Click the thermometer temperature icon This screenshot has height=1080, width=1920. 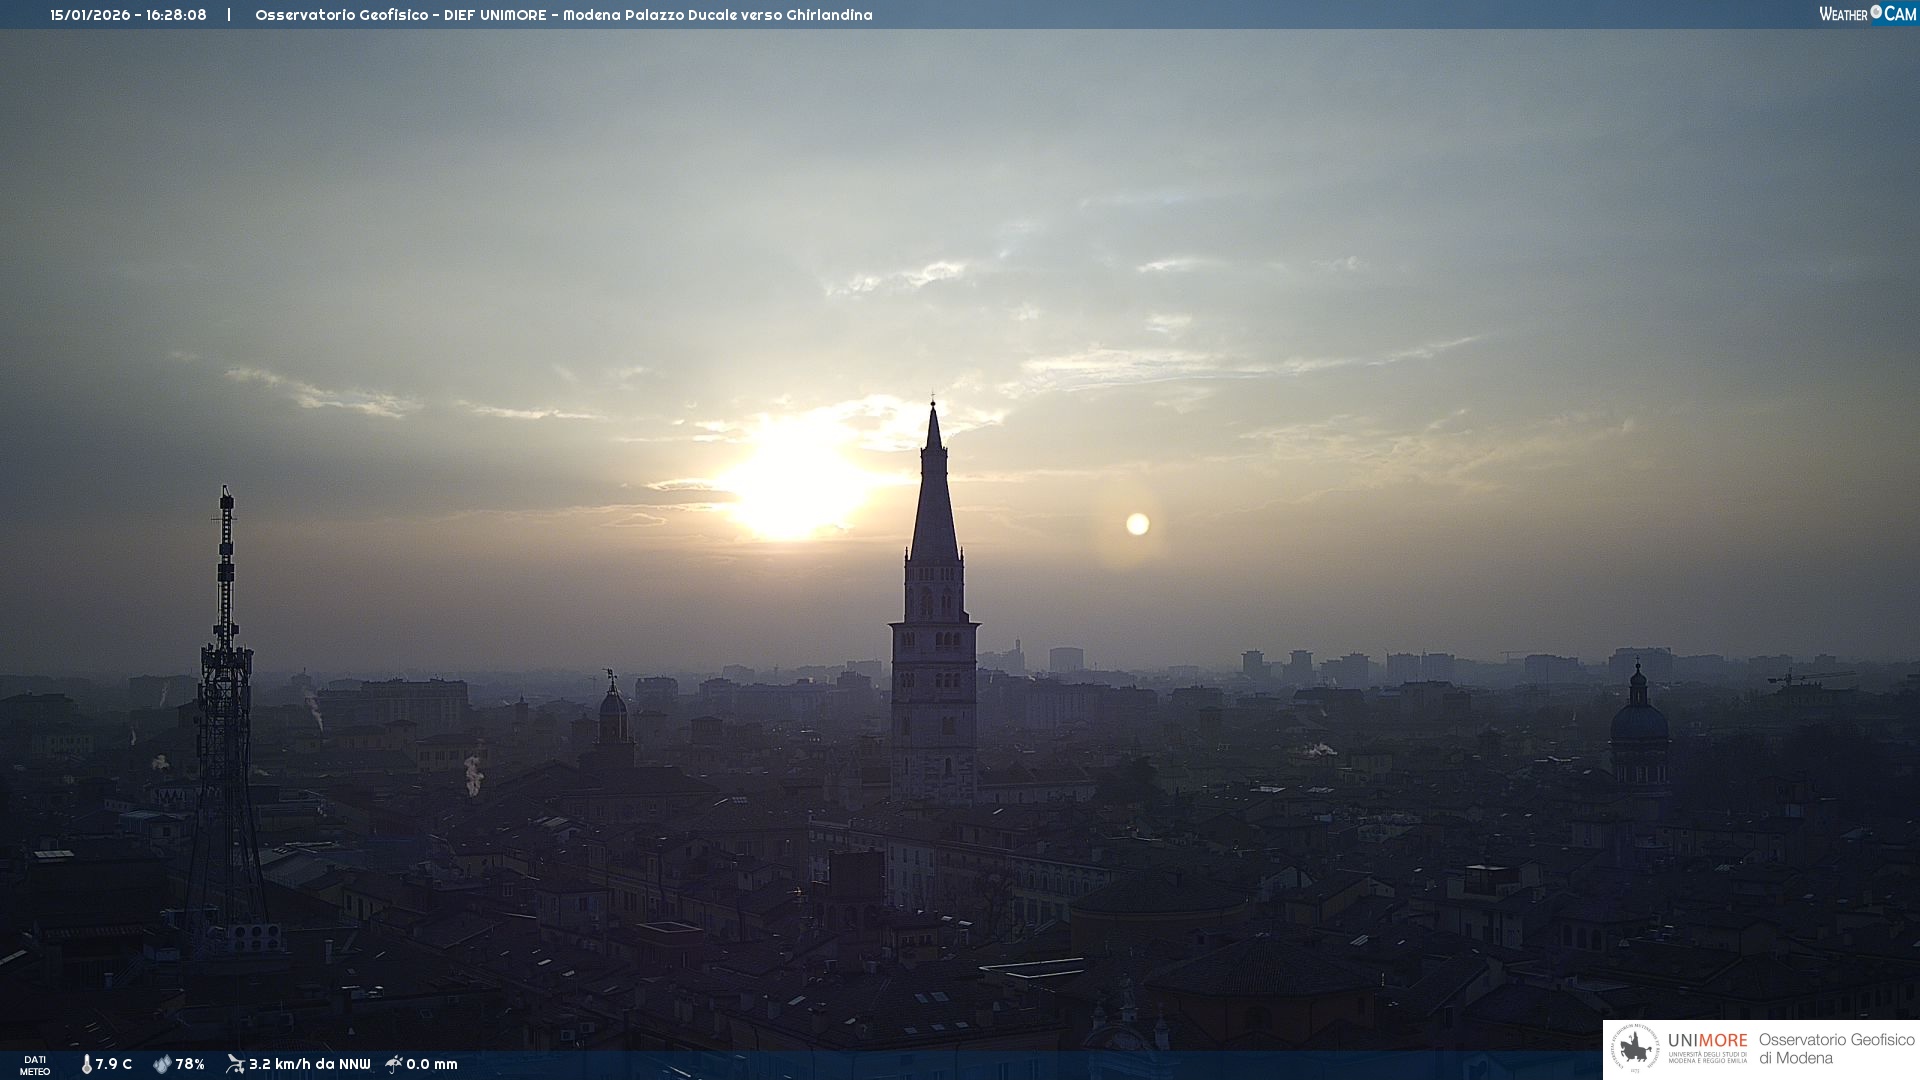[86, 1064]
